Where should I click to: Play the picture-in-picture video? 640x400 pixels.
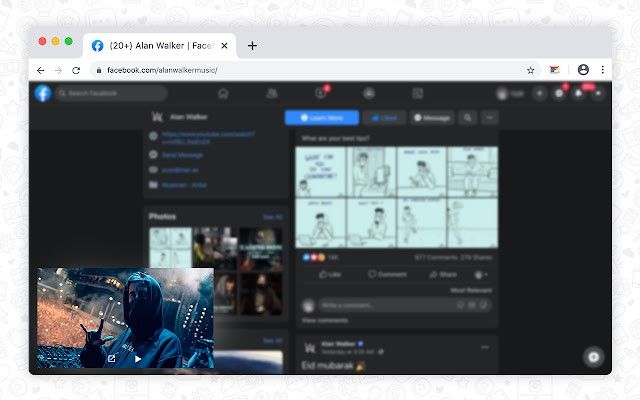(139, 358)
